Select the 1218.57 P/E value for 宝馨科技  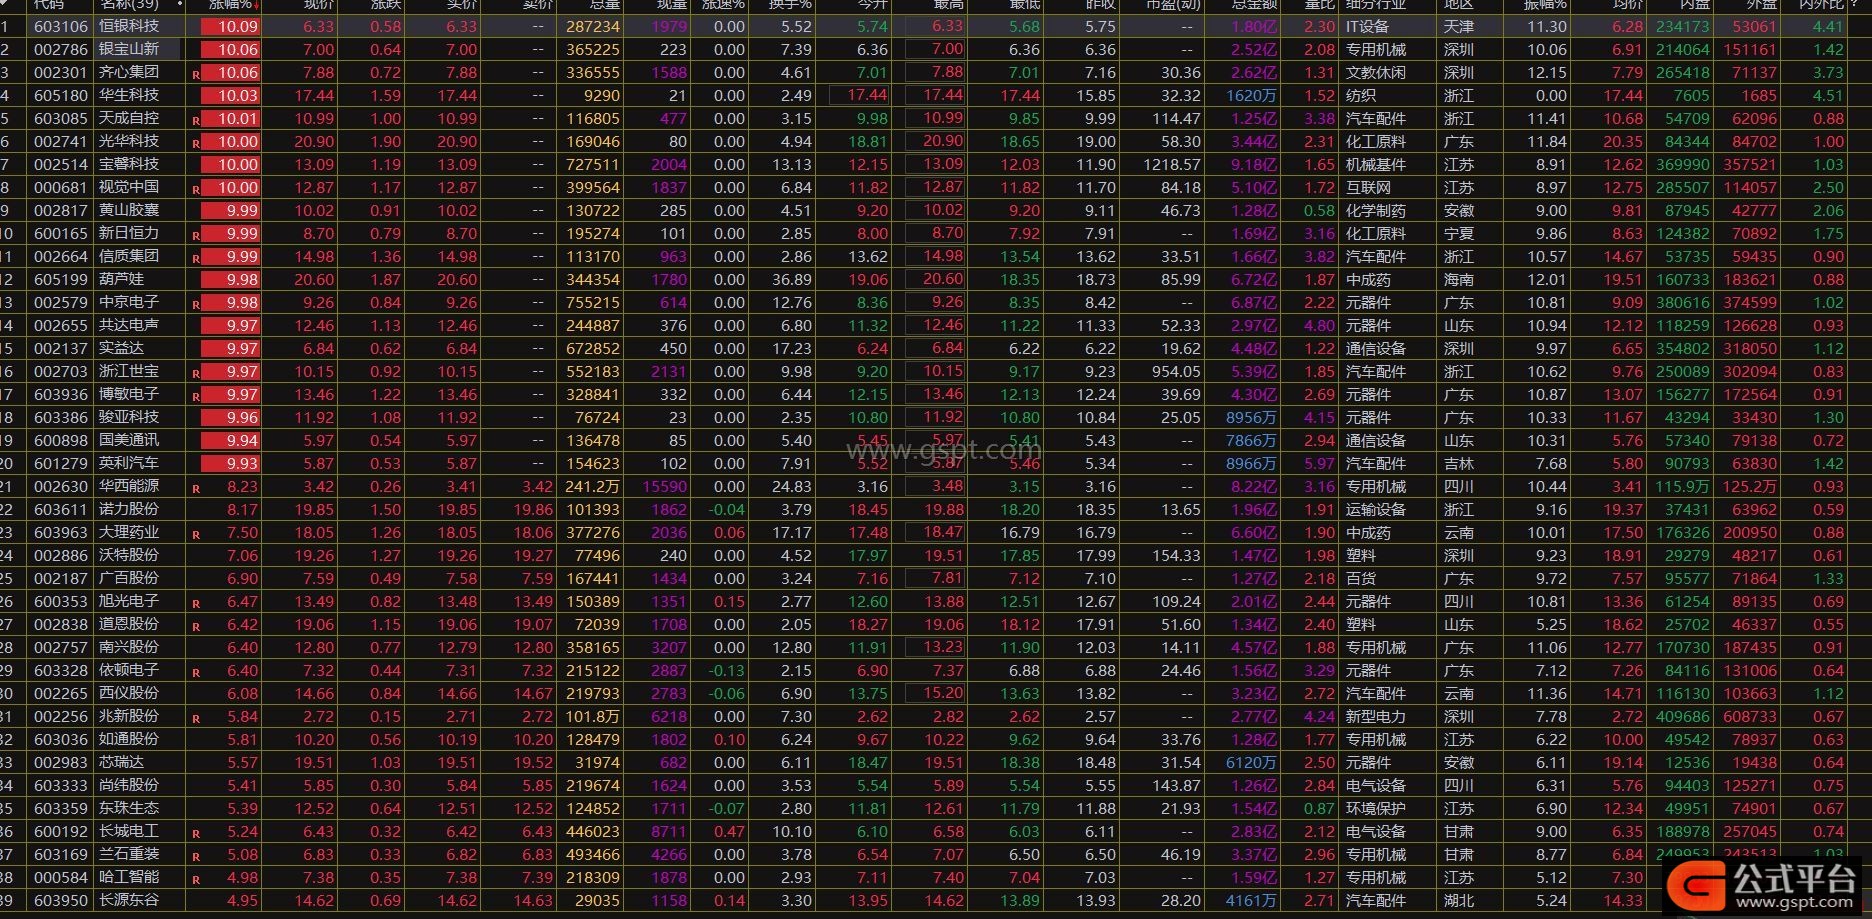(x=1172, y=164)
